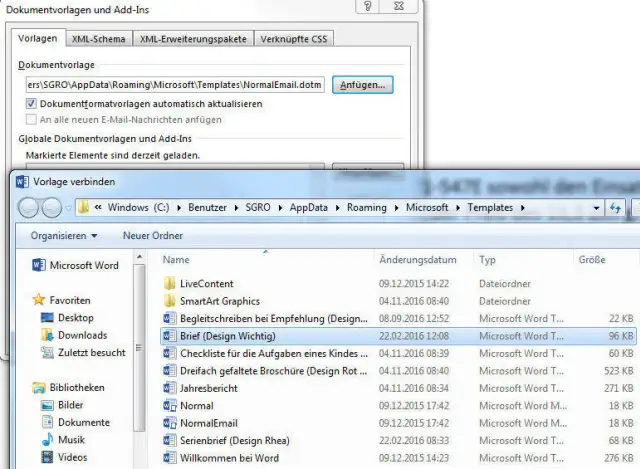This screenshot has height=469, width=640.
Task: Click the Anfügen... button
Action: coord(362,85)
